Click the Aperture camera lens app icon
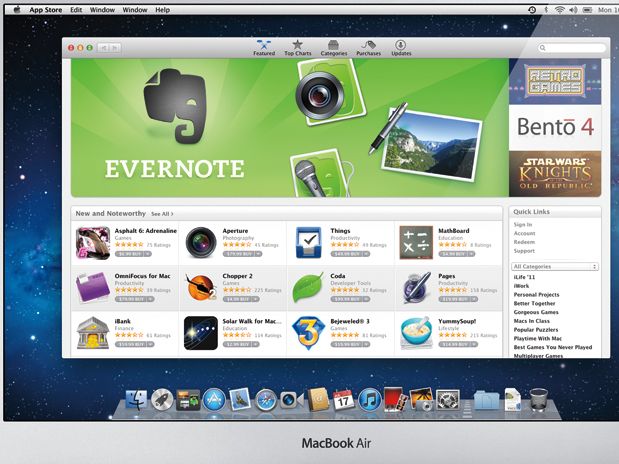 [x=200, y=242]
